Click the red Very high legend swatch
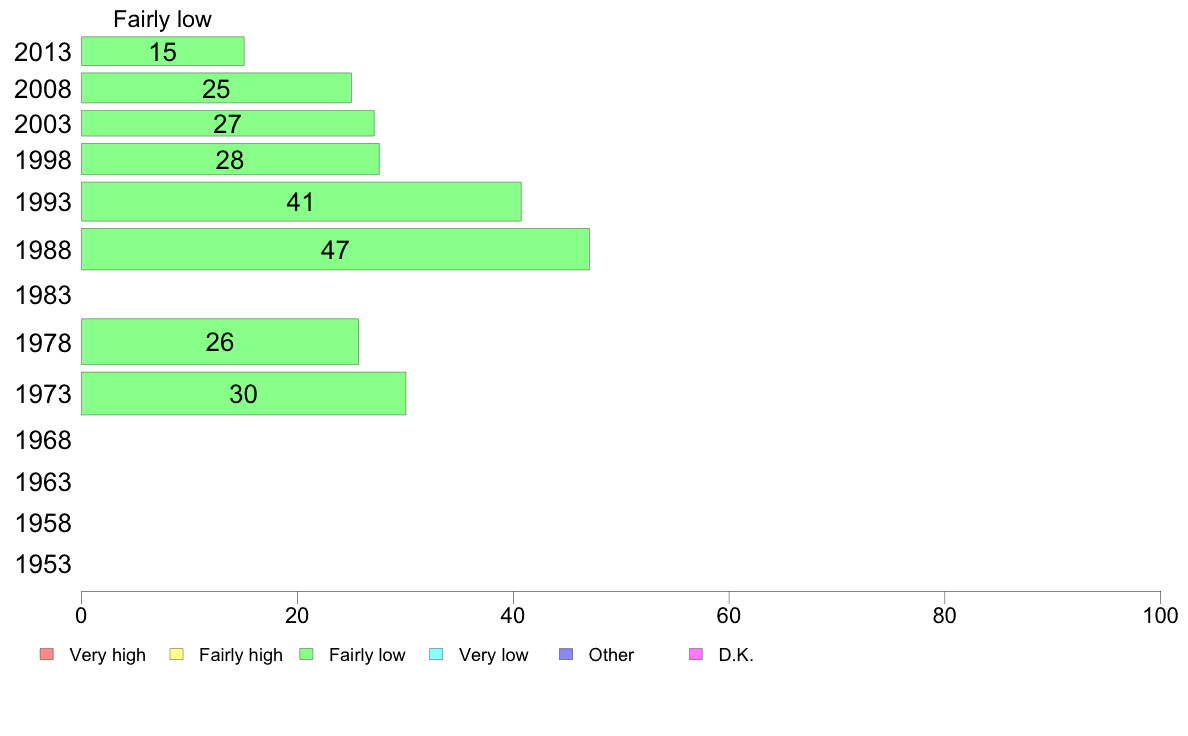Image resolution: width=1188 pixels, height=736 pixels. pos(47,654)
